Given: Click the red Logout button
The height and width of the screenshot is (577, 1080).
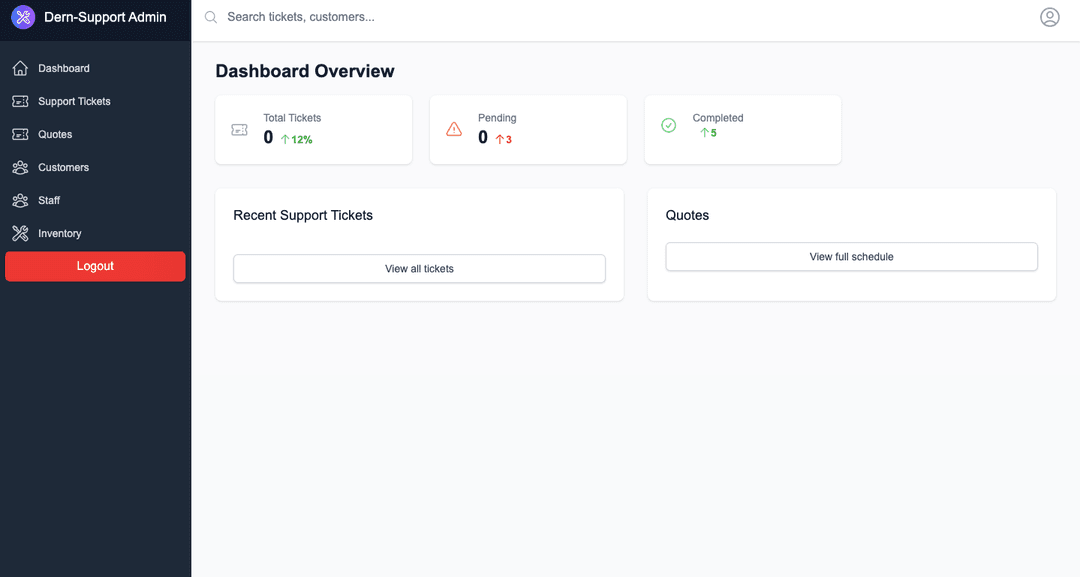Looking at the screenshot, I should coord(95,266).
